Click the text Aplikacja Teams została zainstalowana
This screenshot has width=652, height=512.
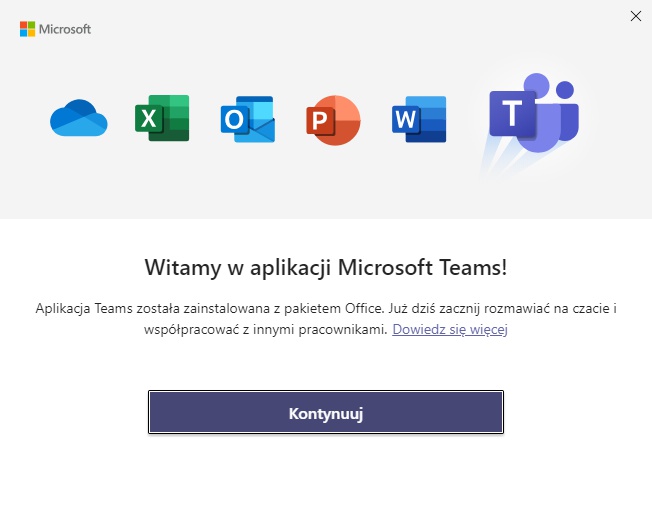(x=153, y=309)
